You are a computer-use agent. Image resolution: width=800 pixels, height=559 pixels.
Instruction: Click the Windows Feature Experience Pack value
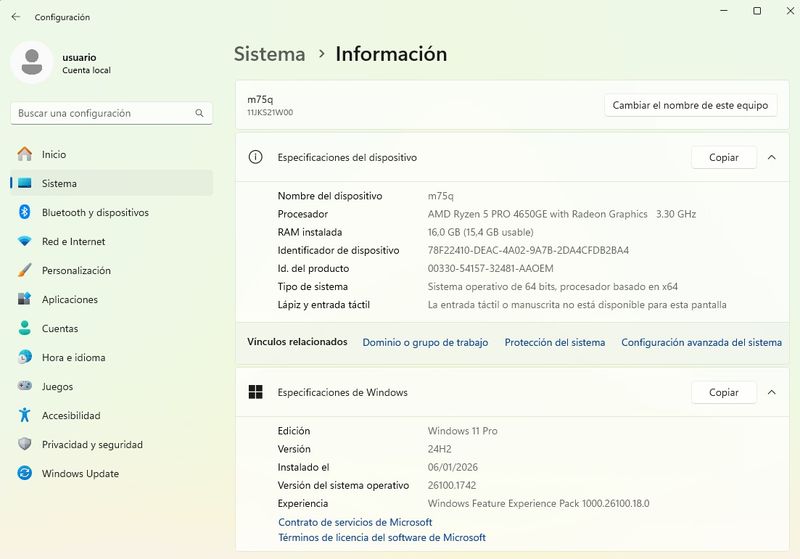(538, 503)
